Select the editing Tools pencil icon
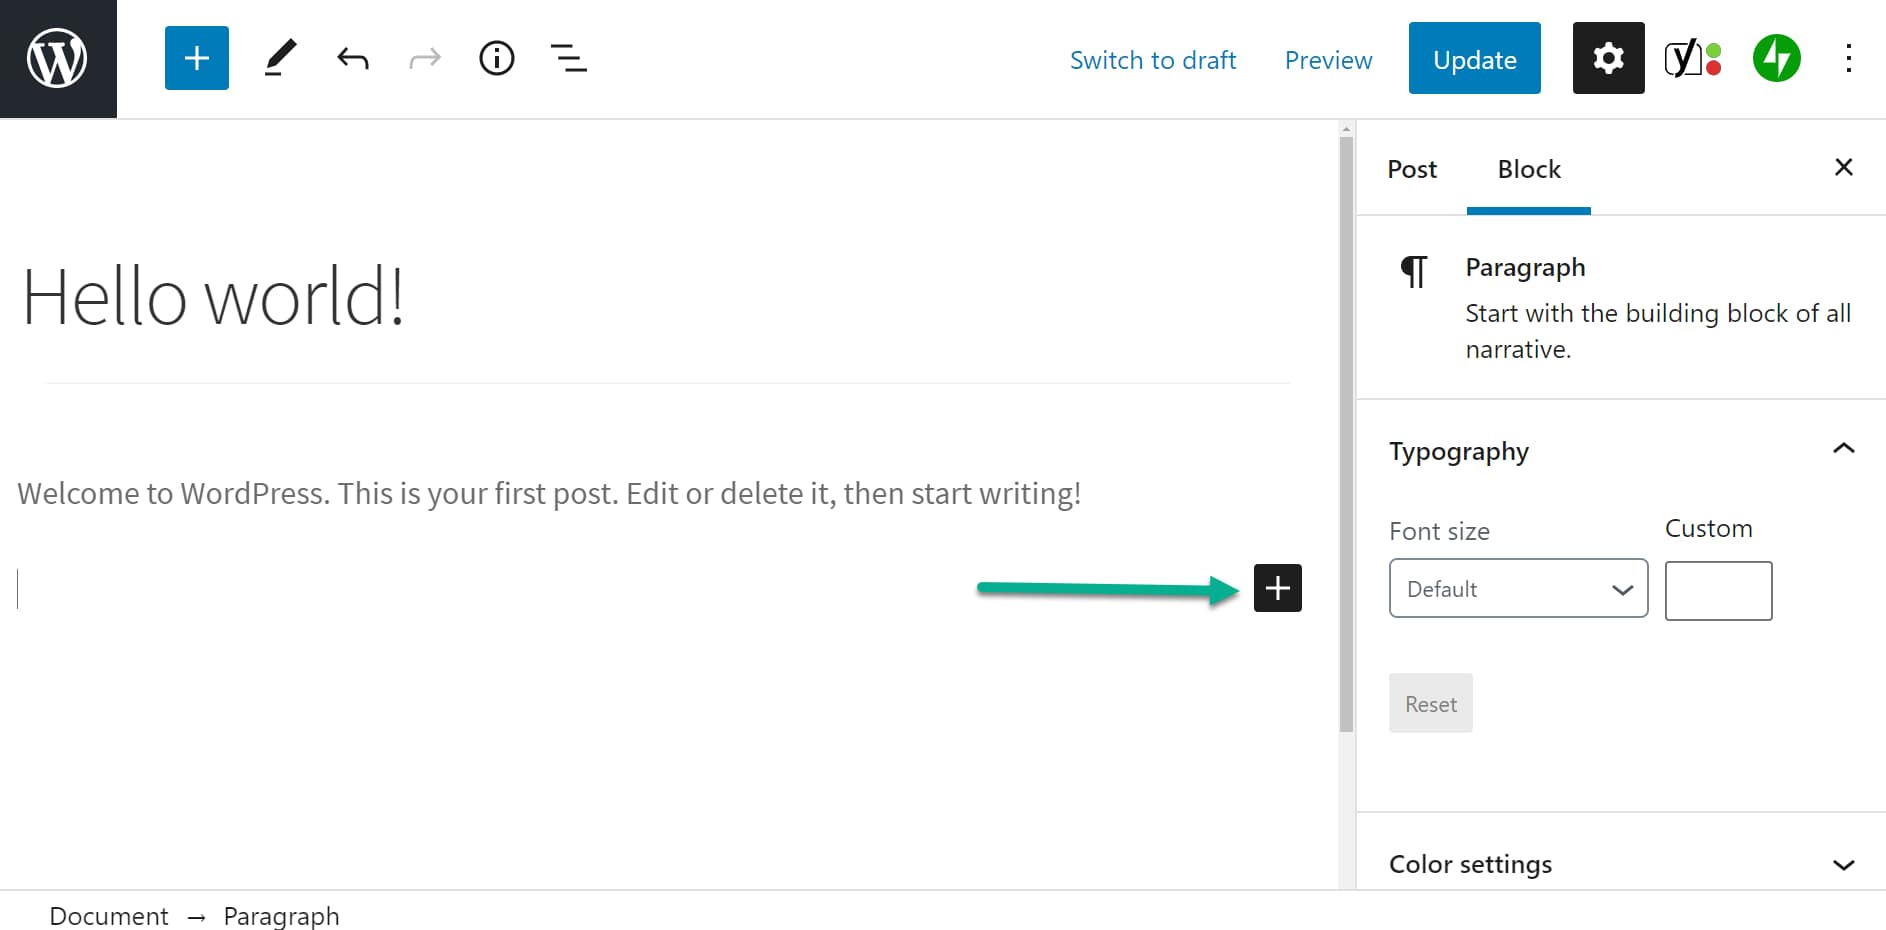 click(x=280, y=58)
